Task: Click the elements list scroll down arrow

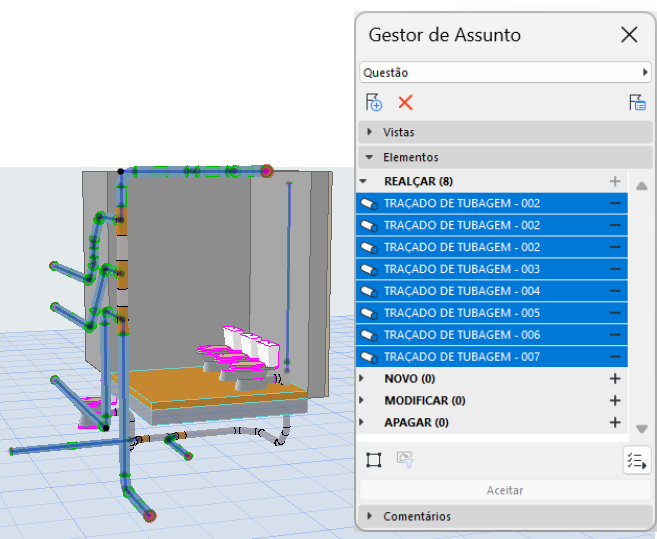Action: tap(641, 429)
